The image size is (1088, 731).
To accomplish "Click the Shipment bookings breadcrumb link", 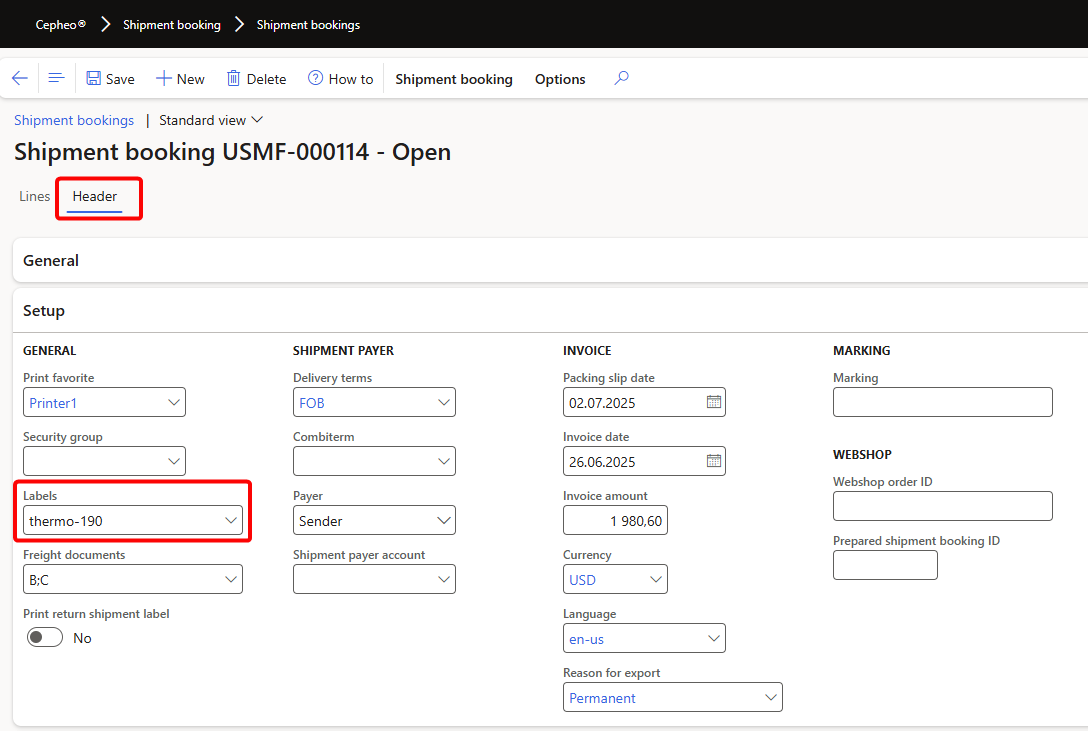I will click(74, 120).
